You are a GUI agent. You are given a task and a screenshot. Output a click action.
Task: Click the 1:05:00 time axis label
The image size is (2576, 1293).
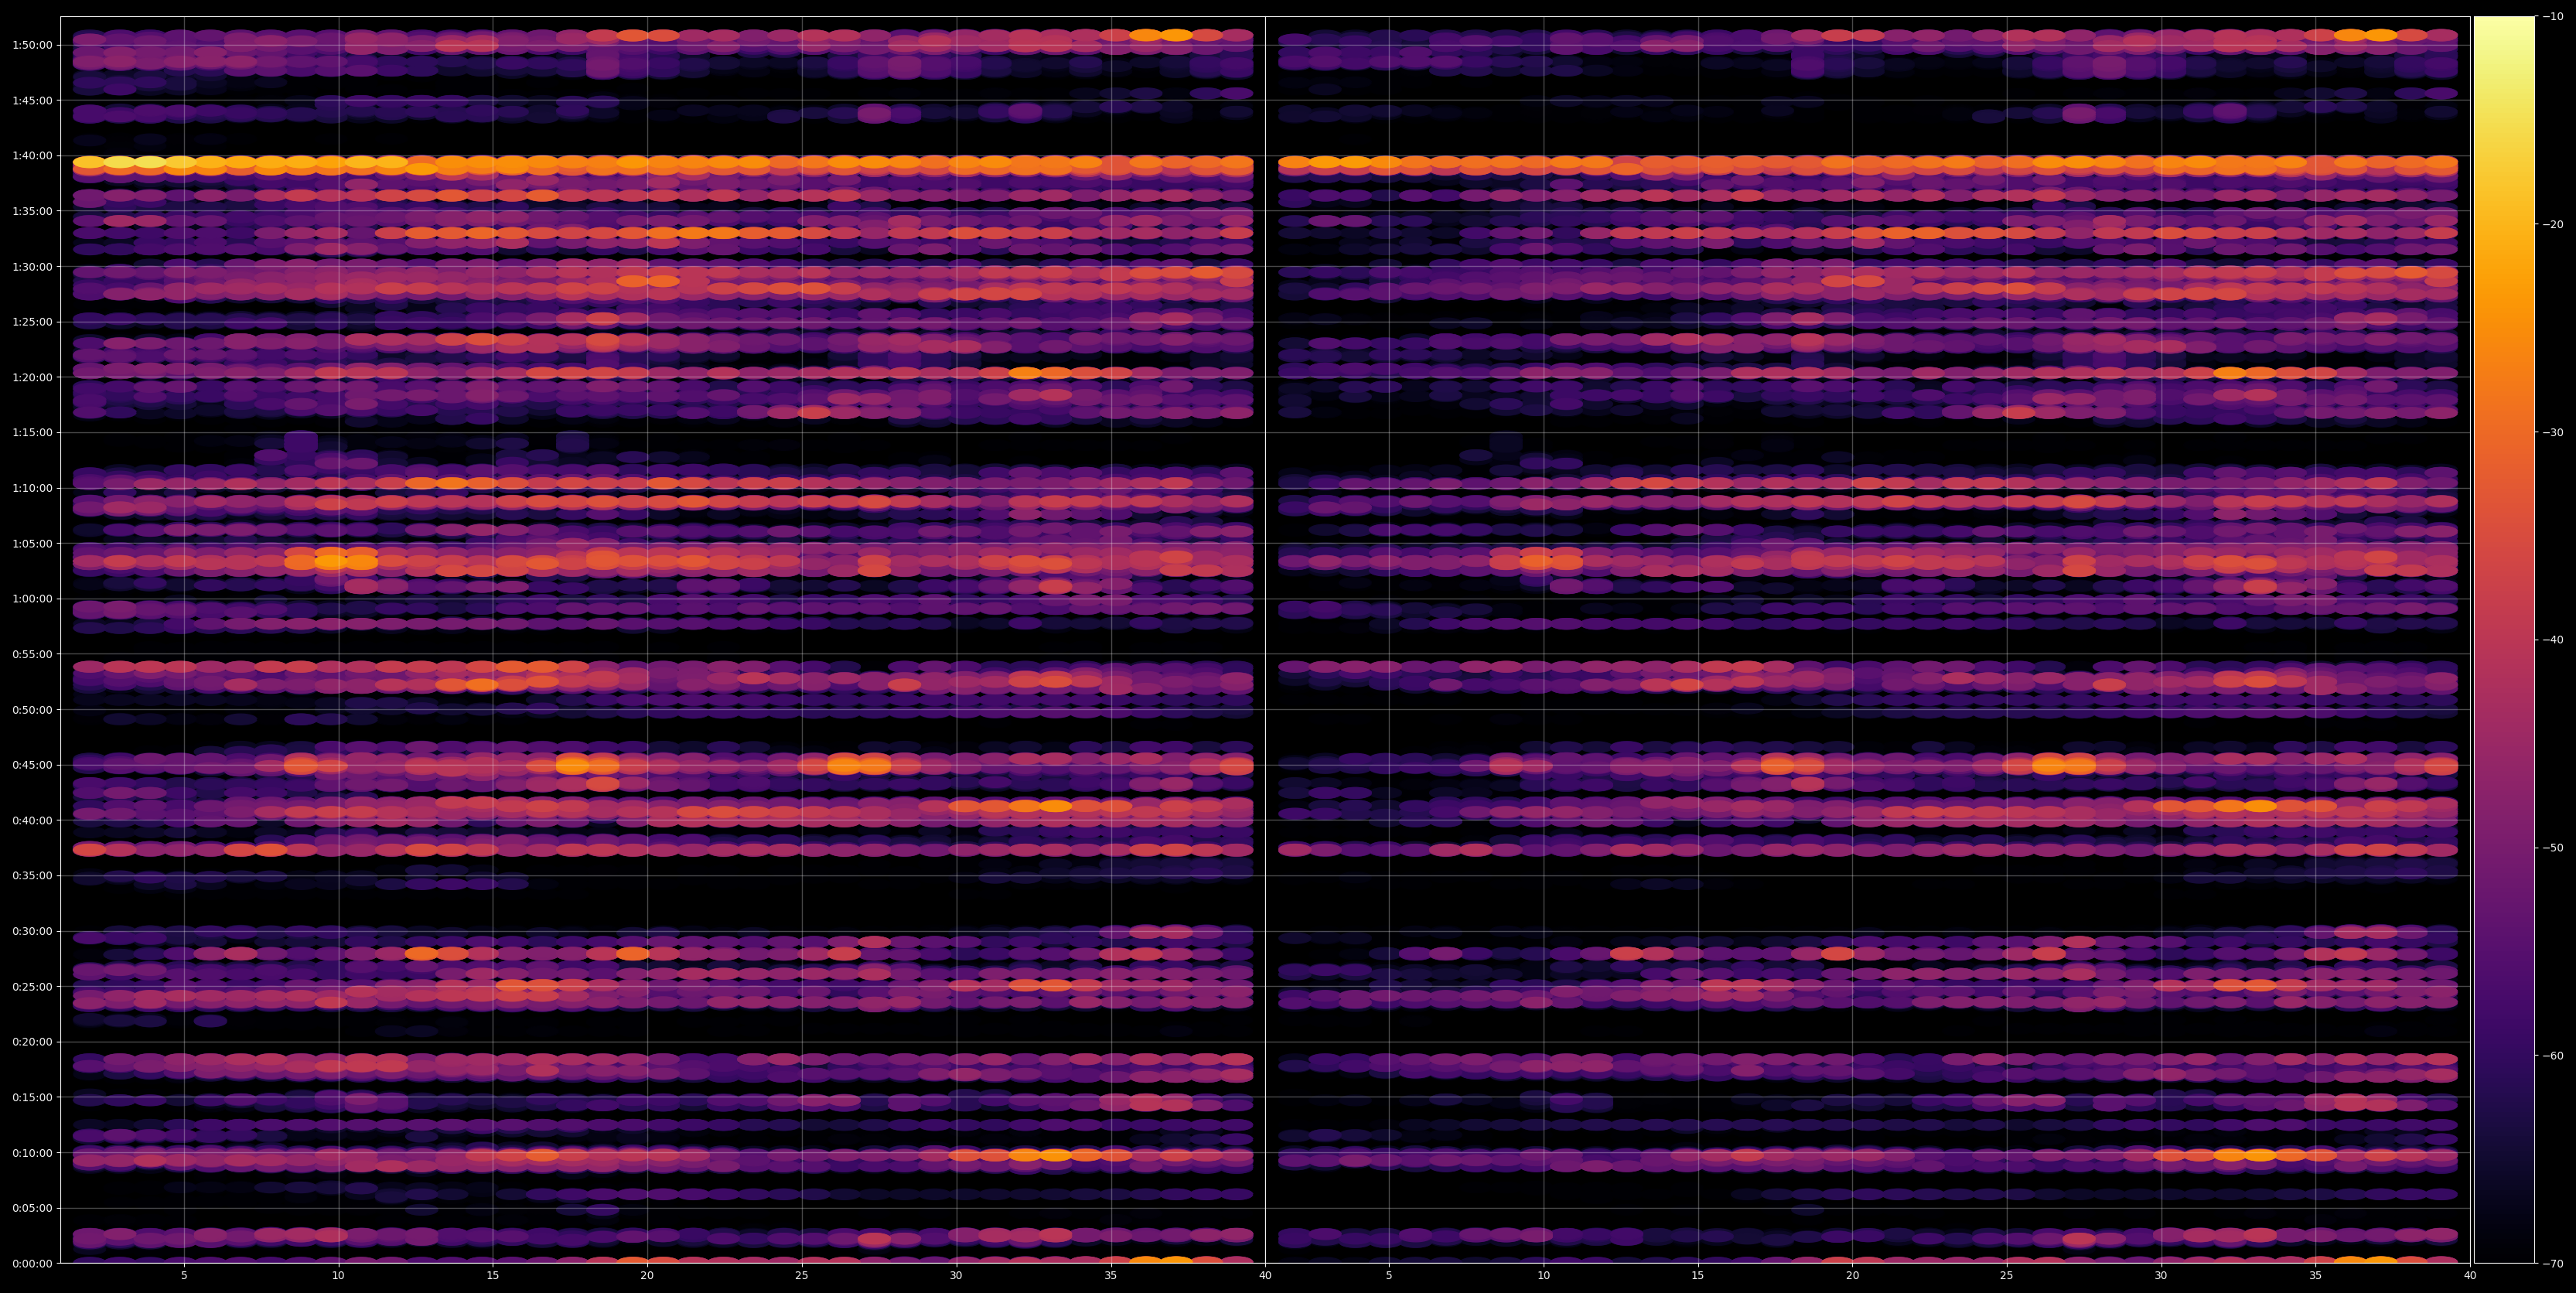33,543
